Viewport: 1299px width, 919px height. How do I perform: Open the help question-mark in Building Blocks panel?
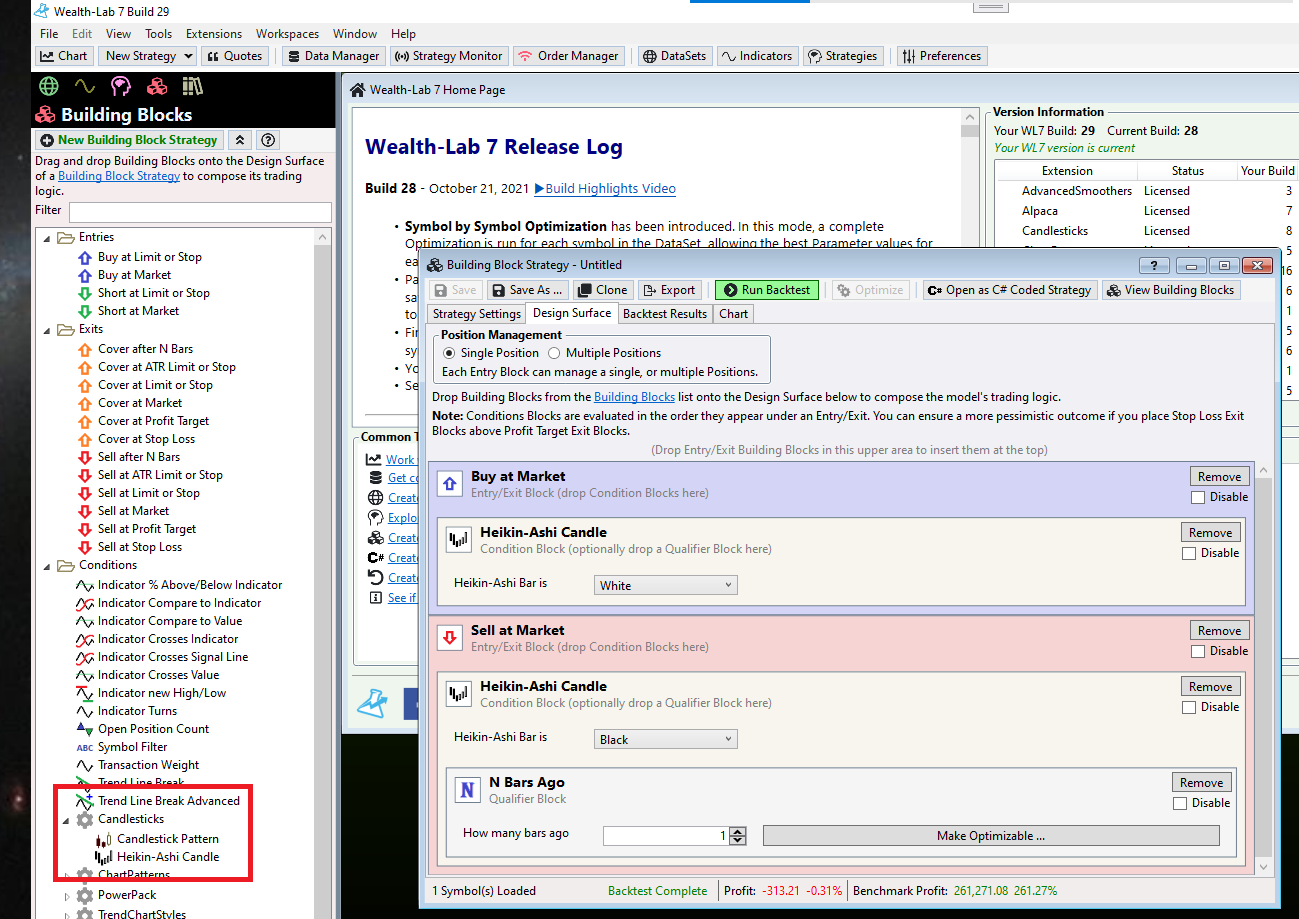point(267,140)
